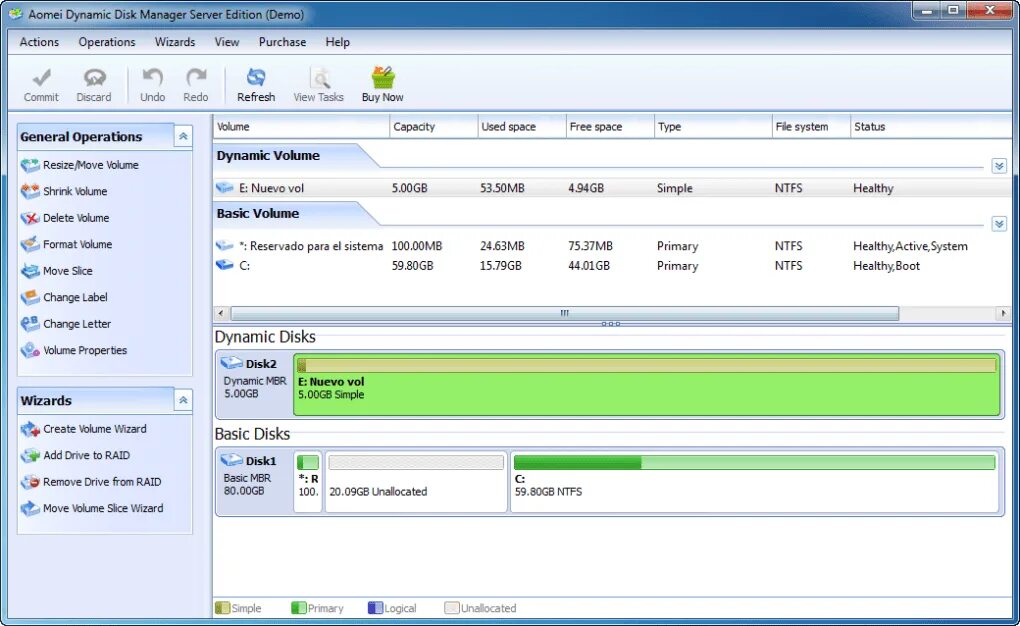Image resolution: width=1020 pixels, height=626 pixels.
Task: Click the Move Volume Slice Wizard link
Action: [103, 509]
